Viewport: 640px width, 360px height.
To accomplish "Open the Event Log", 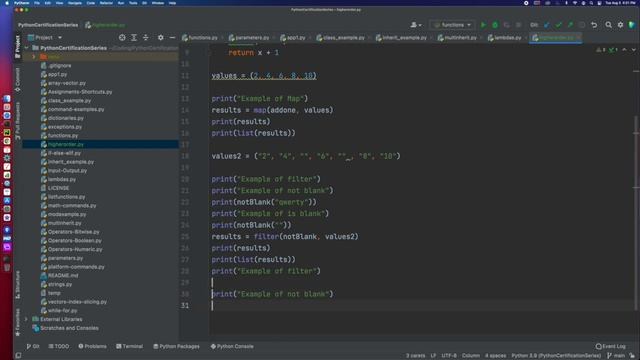I will (610, 346).
